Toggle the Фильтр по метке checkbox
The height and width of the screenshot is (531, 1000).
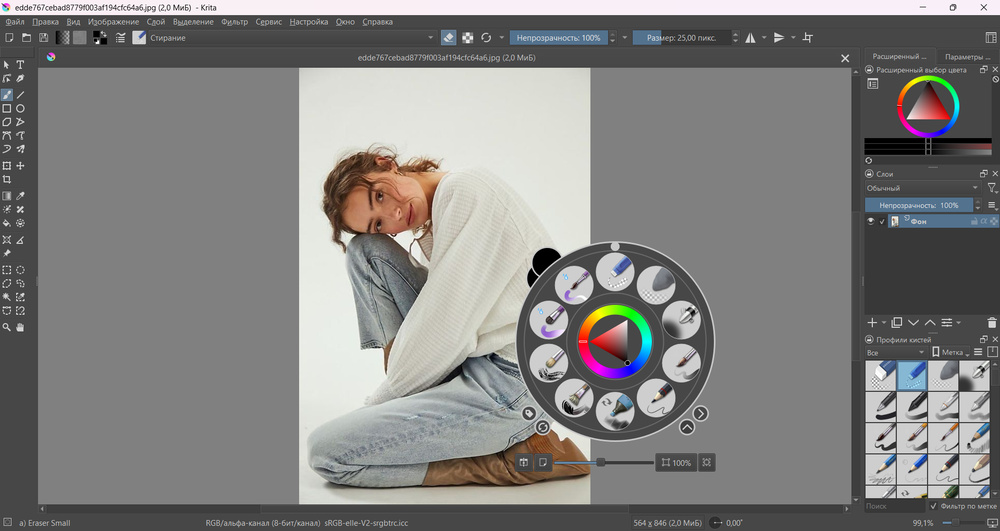point(933,507)
